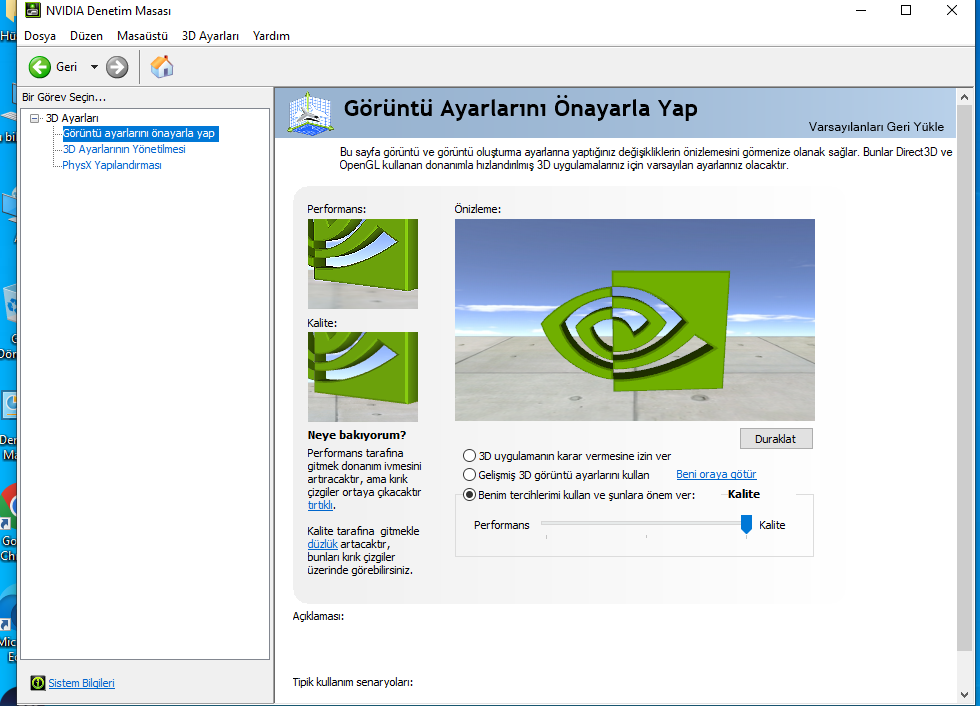The image size is (980, 706).
Task: Open the Yardım menu
Action: coord(271,36)
